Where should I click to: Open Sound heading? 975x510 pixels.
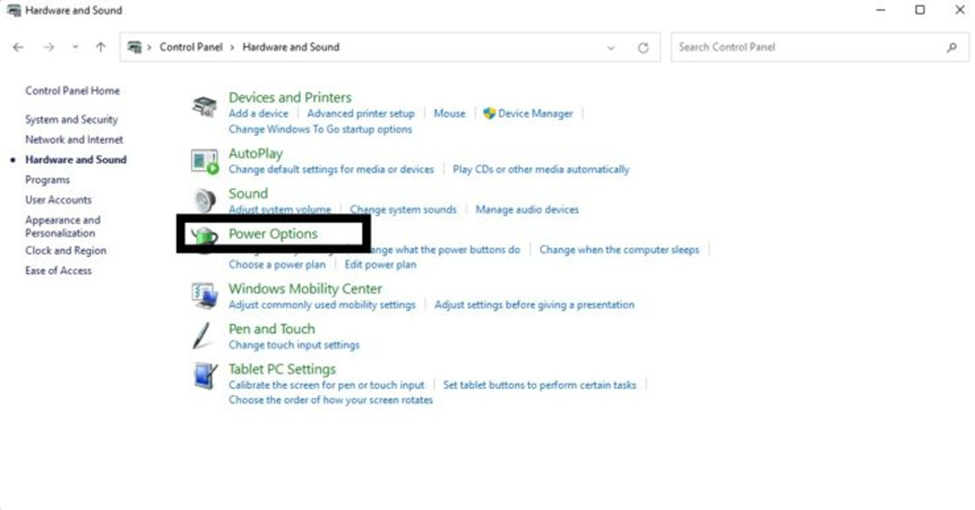(x=248, y=193)
